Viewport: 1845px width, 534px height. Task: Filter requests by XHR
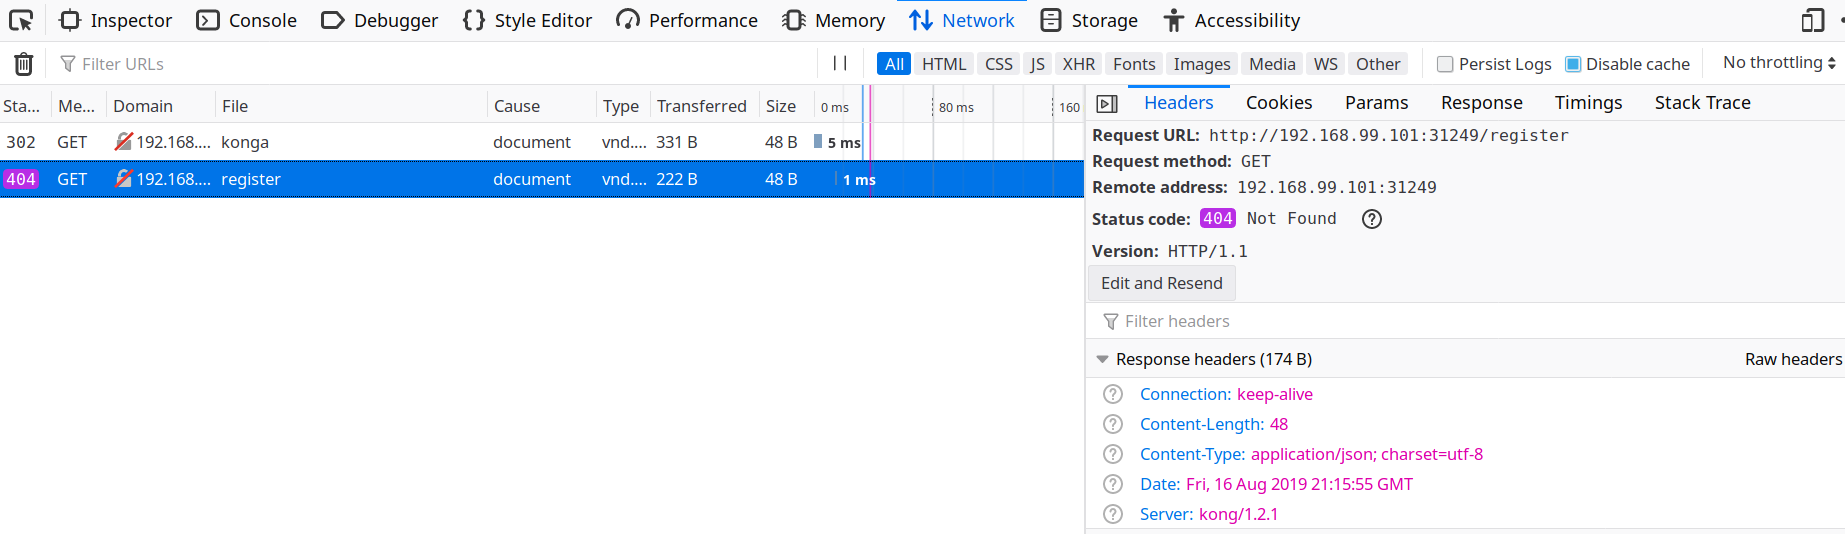coord(1079,64)
